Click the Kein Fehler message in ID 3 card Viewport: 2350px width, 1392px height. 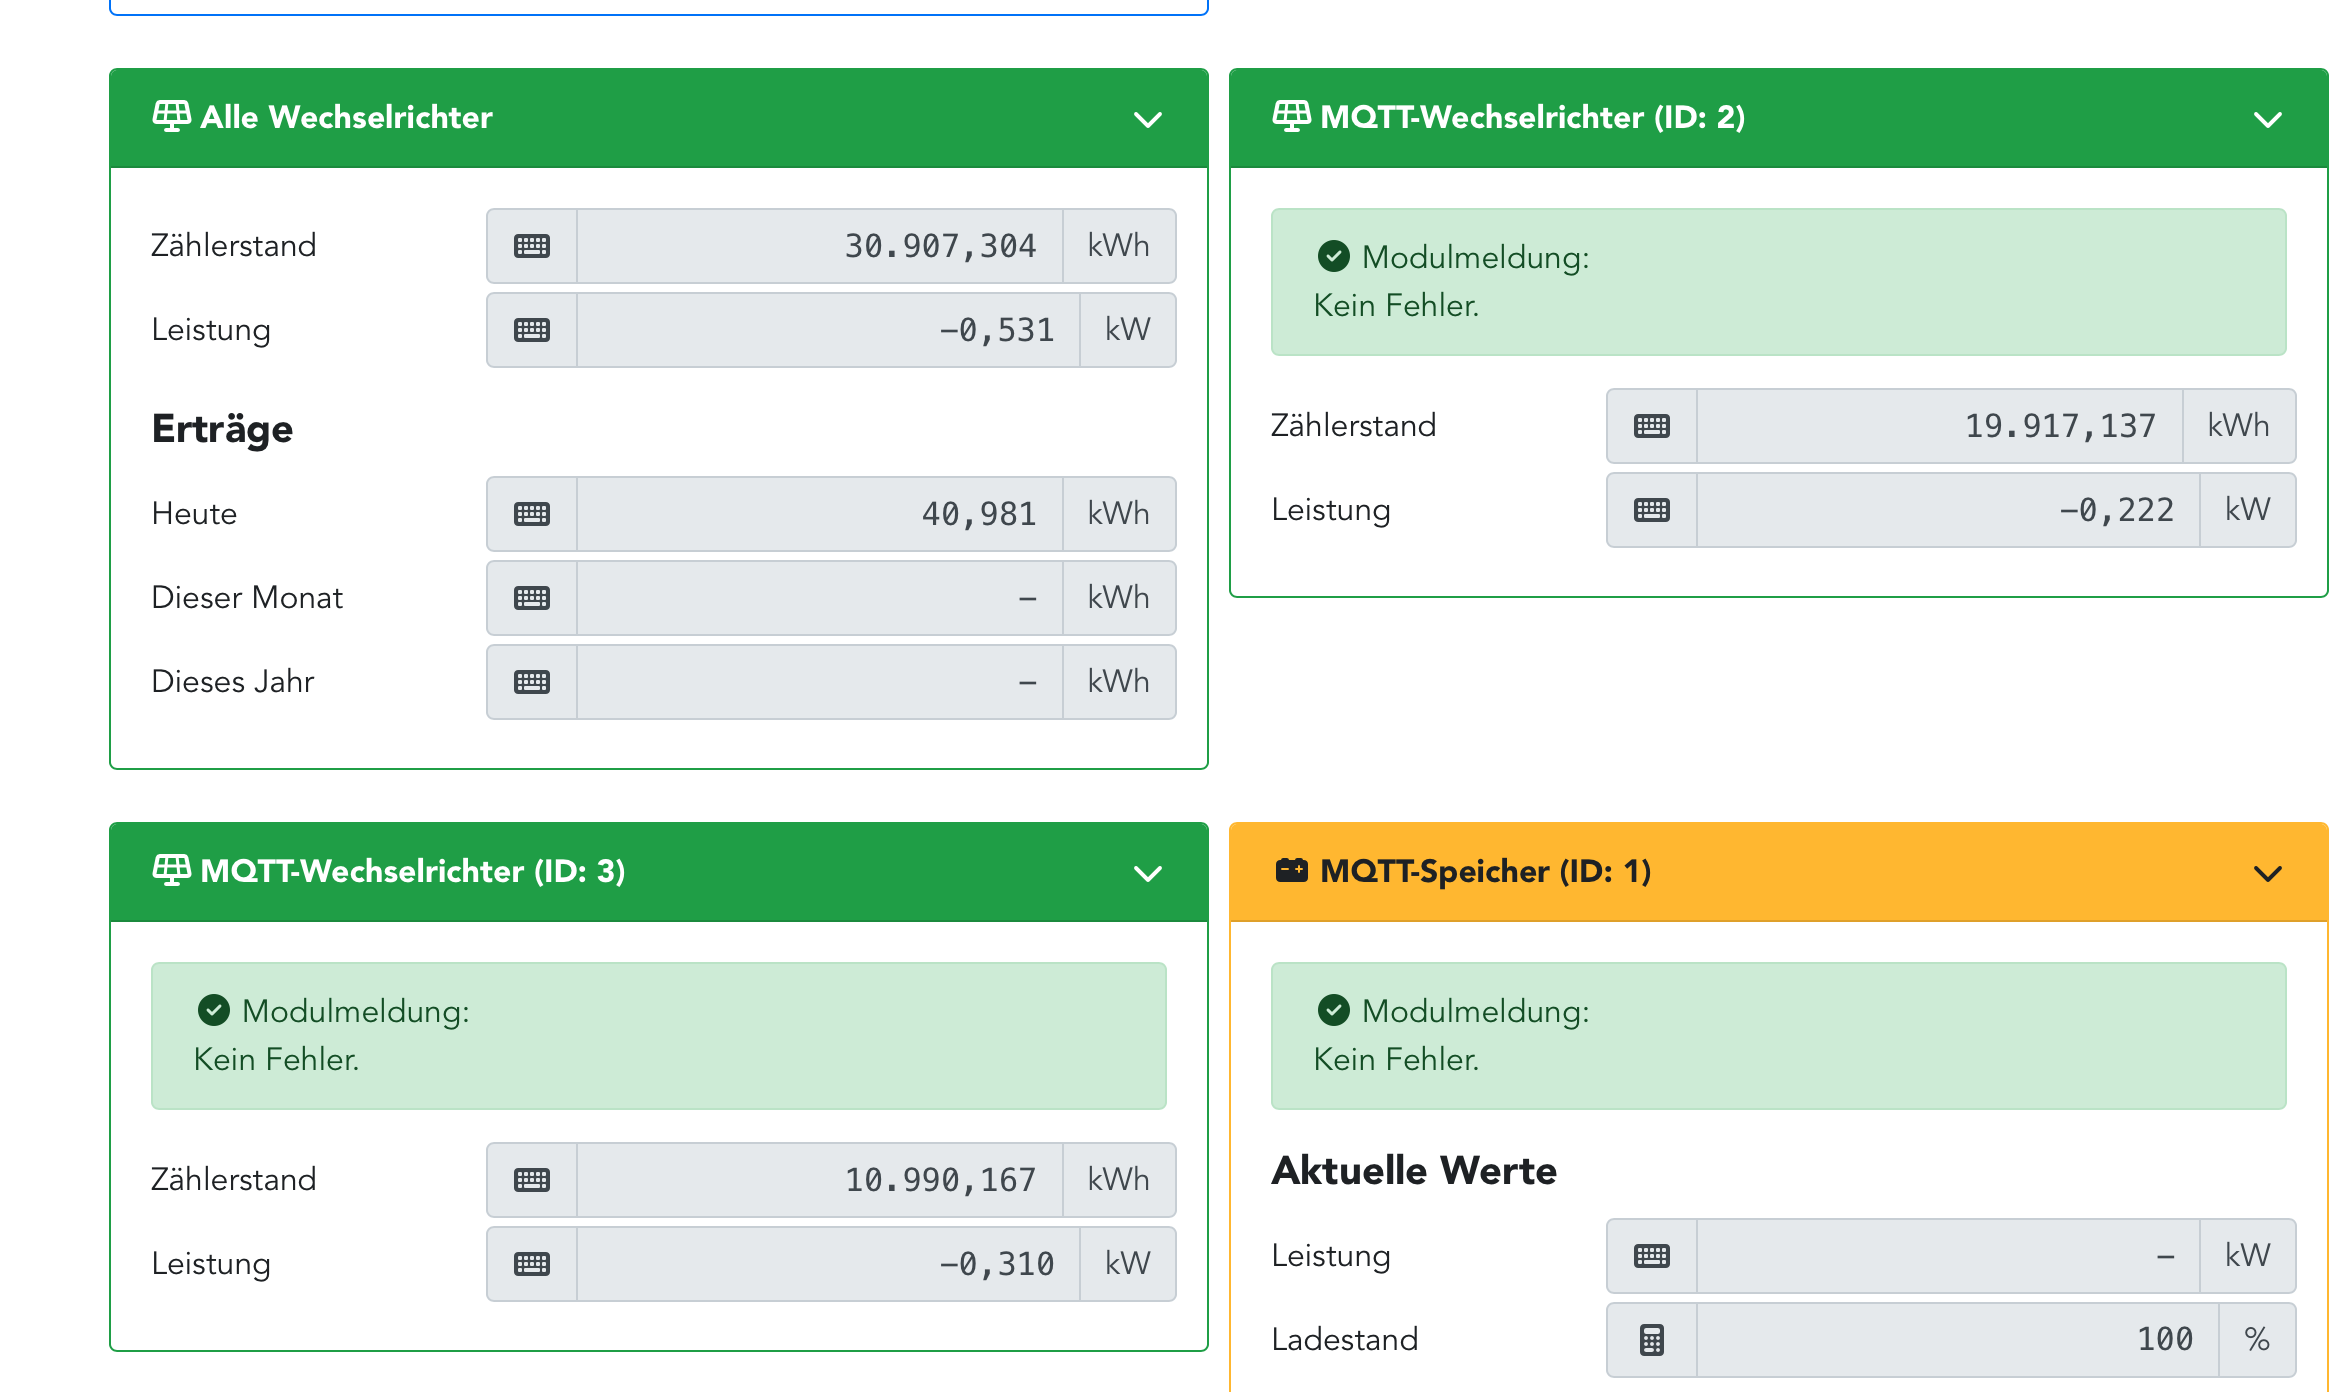[276, 1059]
